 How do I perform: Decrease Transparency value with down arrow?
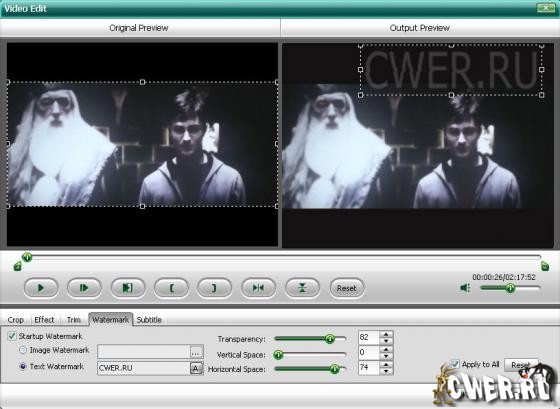(386, 341)
